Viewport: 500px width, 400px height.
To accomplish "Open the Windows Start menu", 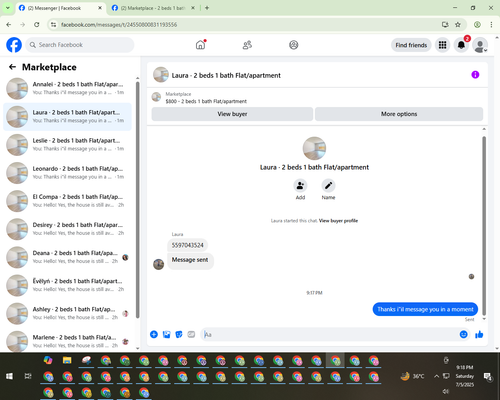I will click(x=9, y=376).
